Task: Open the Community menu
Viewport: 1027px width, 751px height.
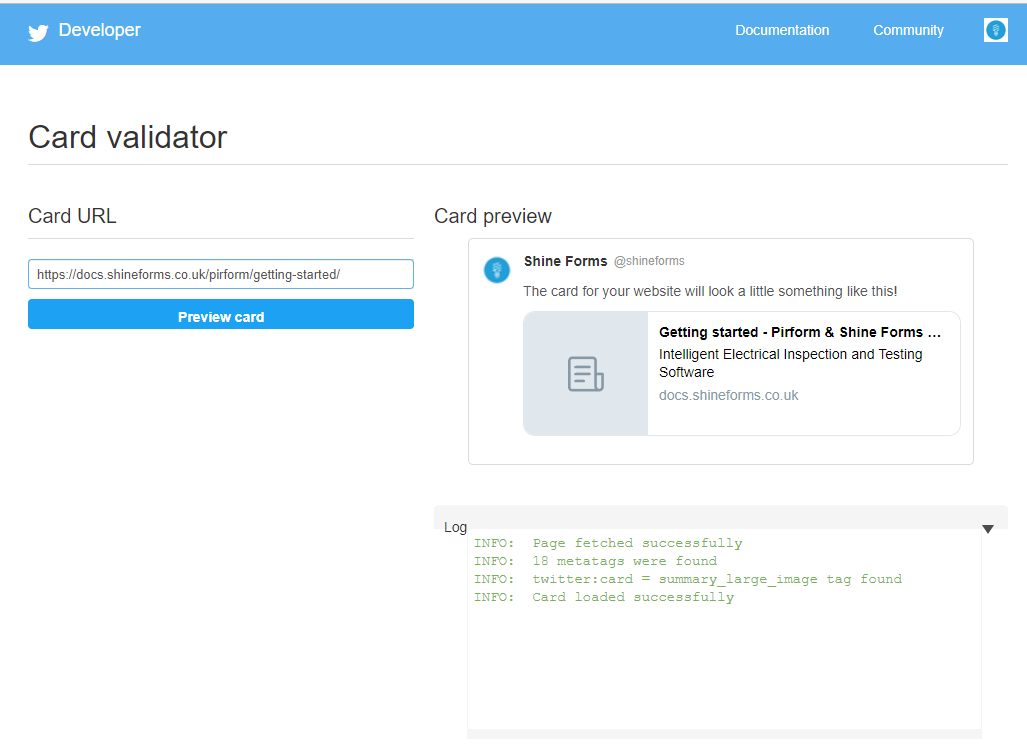Action: click(x=908, y=30)
